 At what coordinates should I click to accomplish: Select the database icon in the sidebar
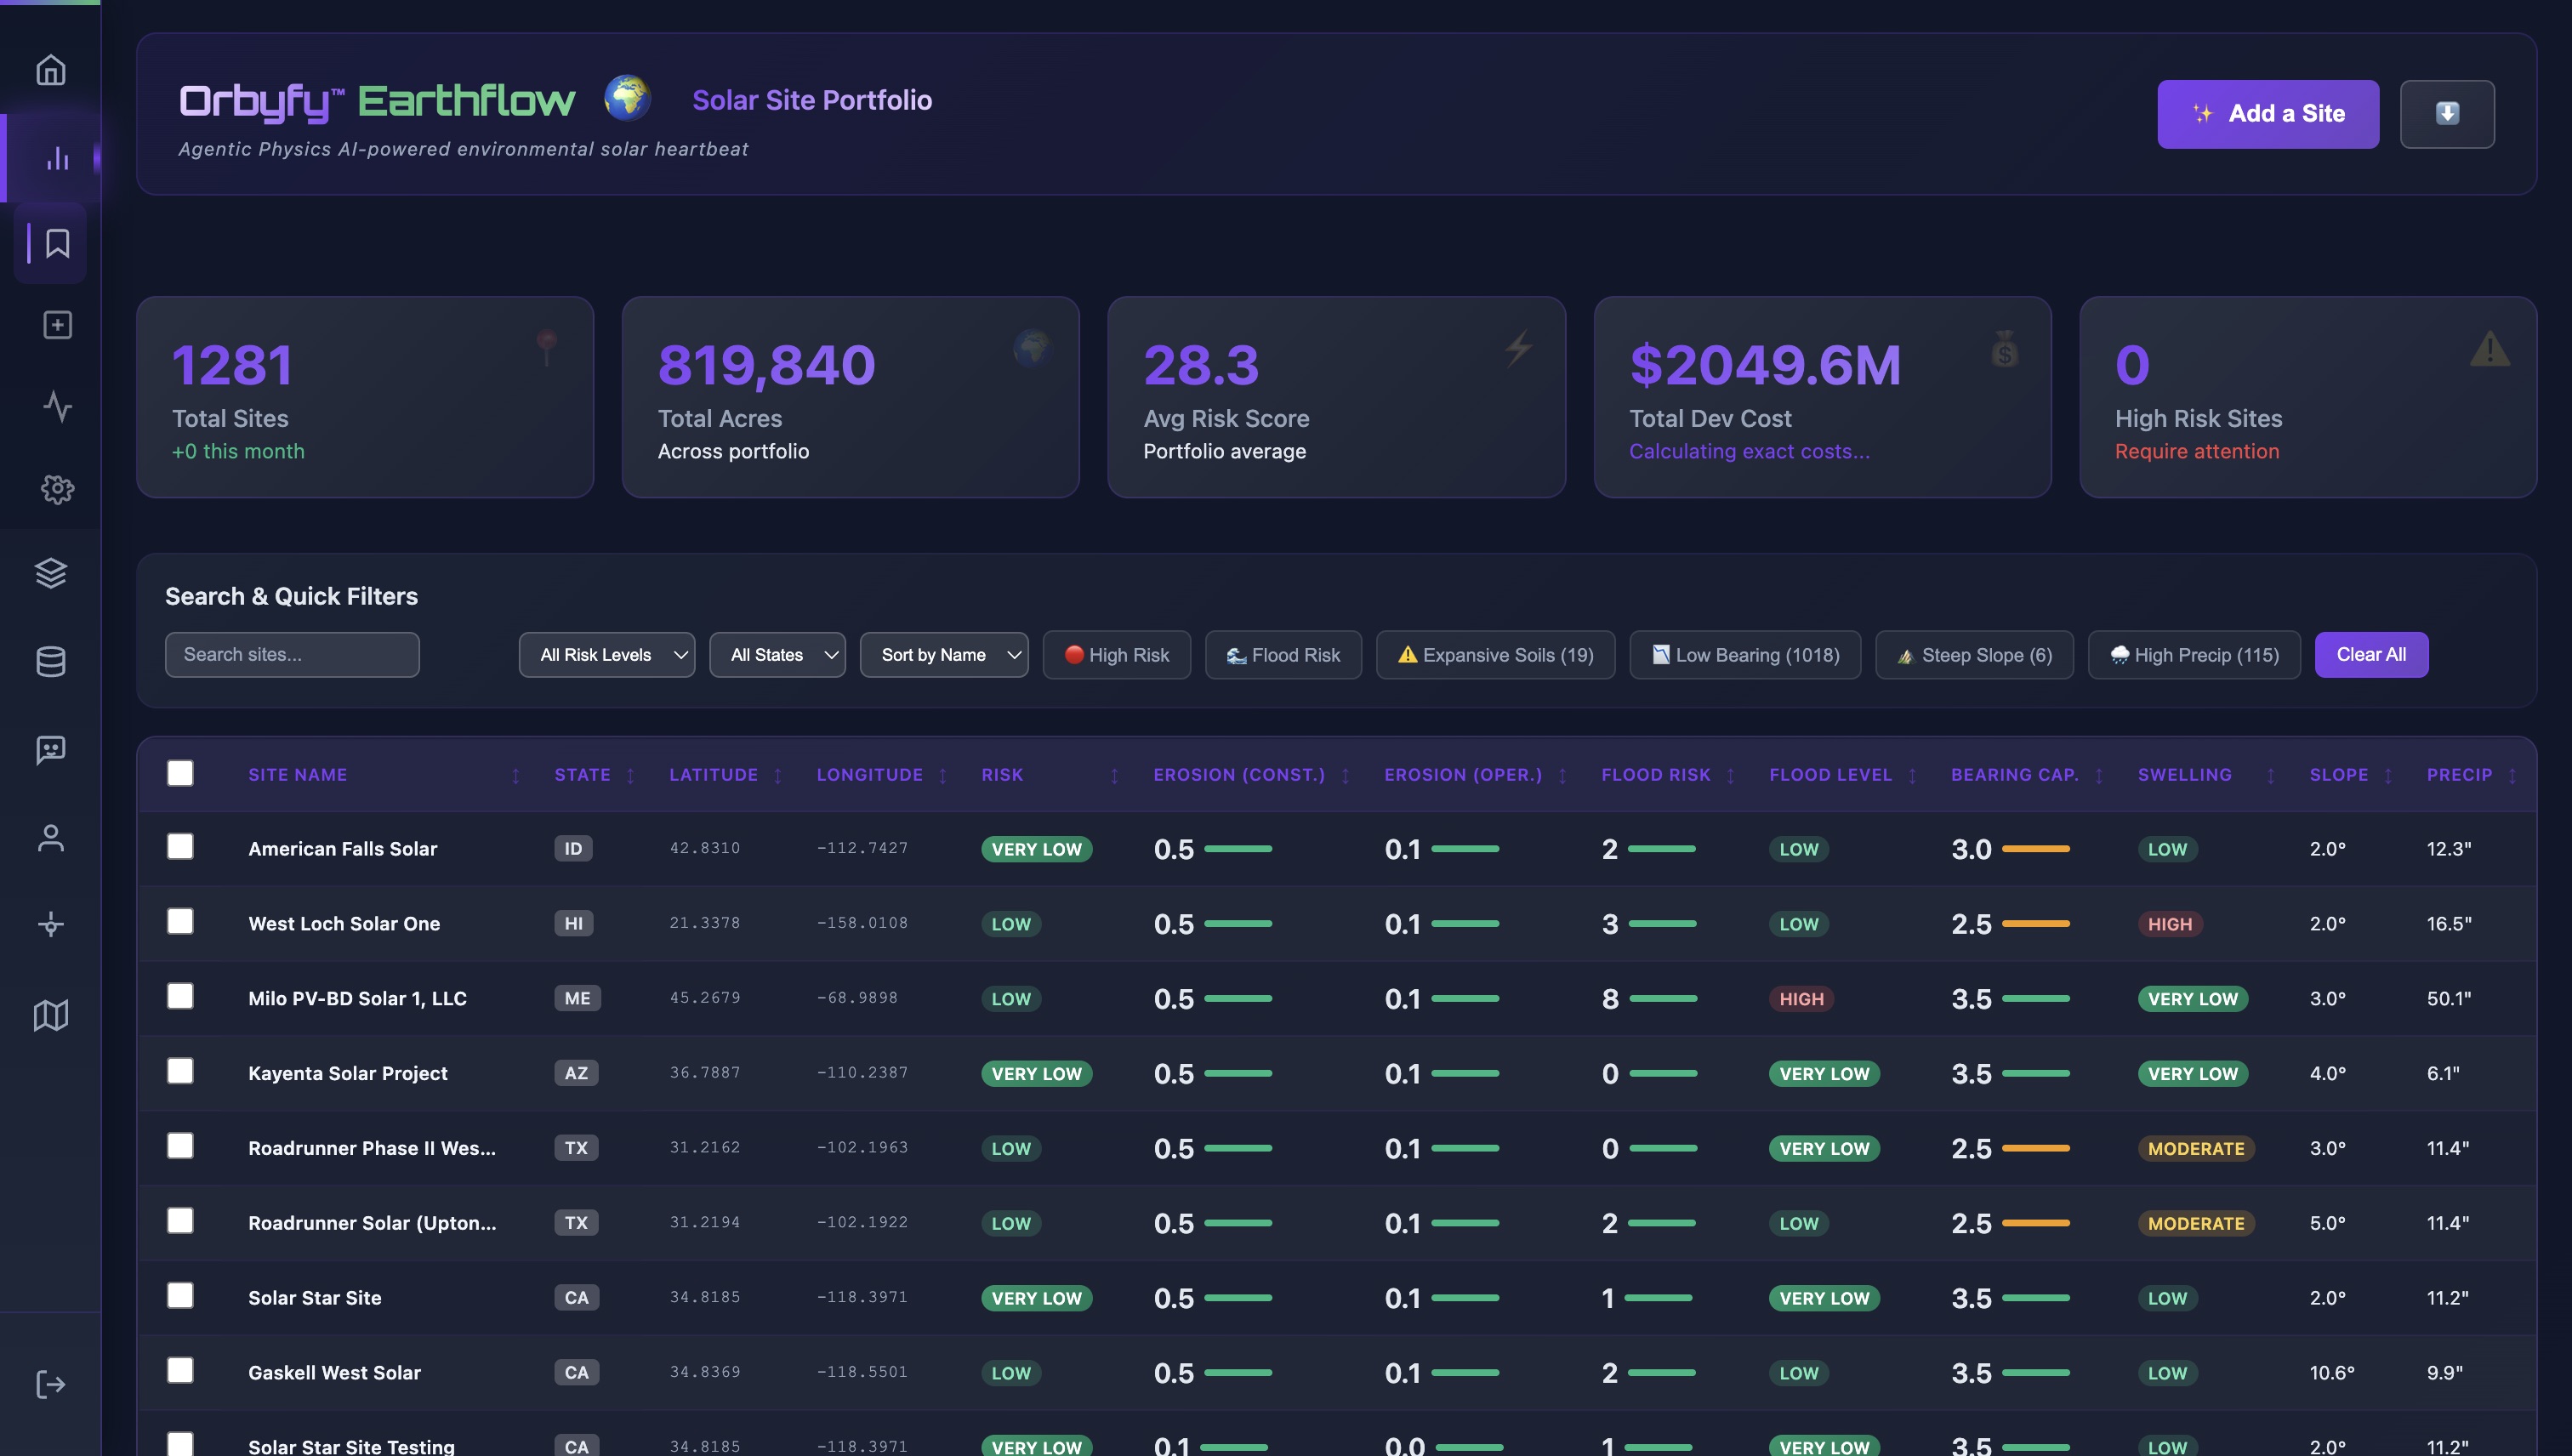coord(51,661)
